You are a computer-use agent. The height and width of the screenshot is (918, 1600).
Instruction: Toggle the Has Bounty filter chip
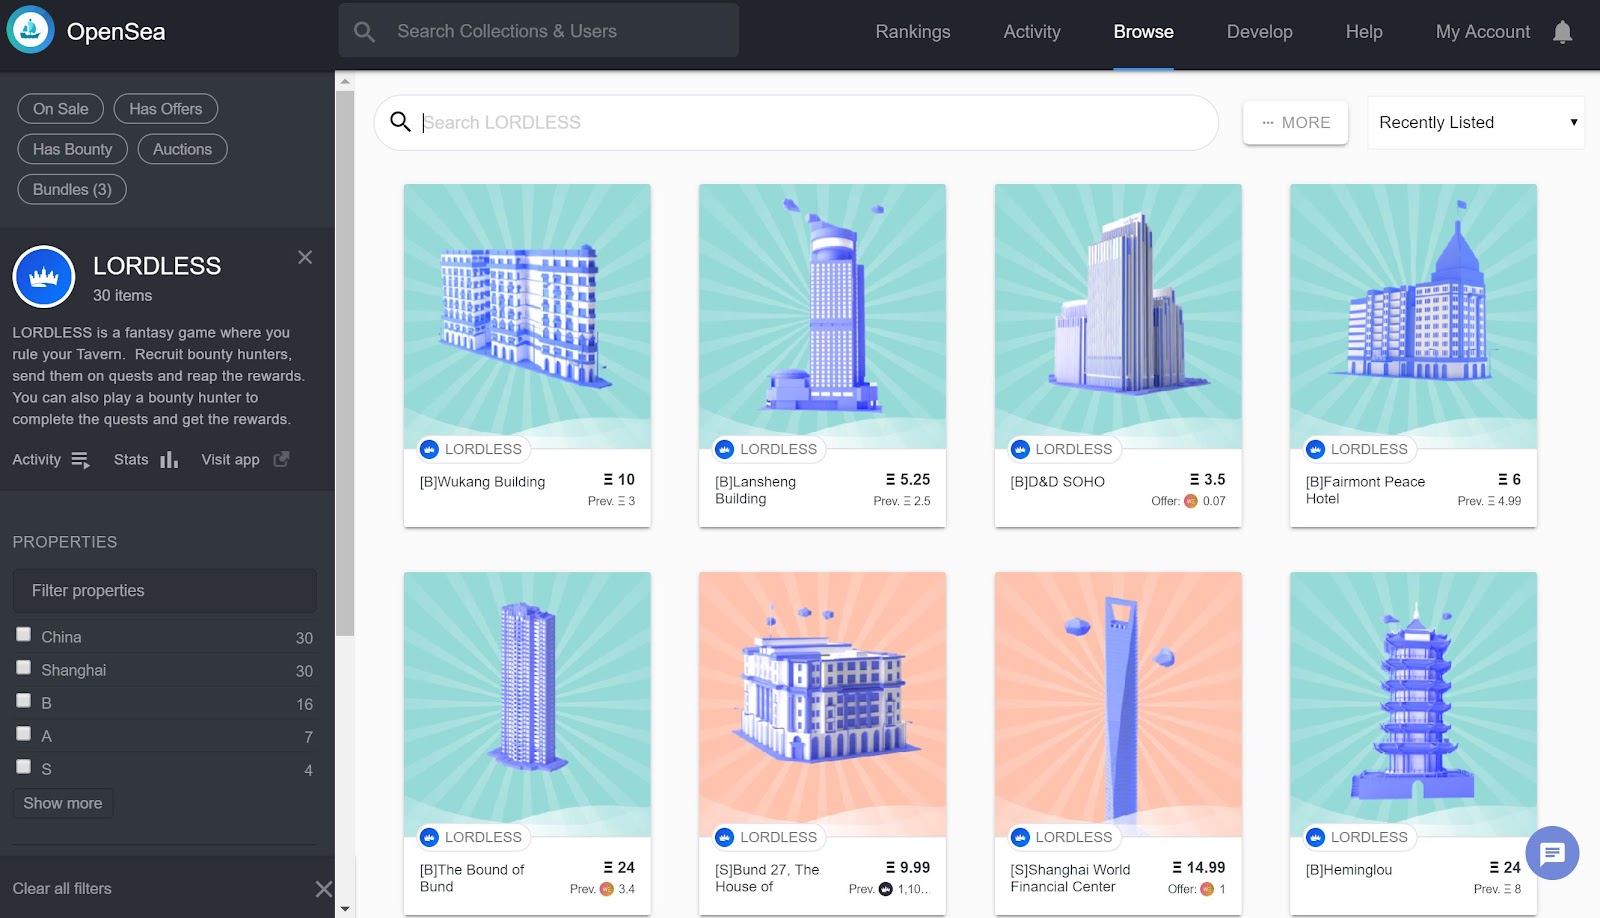click(x=73, y=149)
